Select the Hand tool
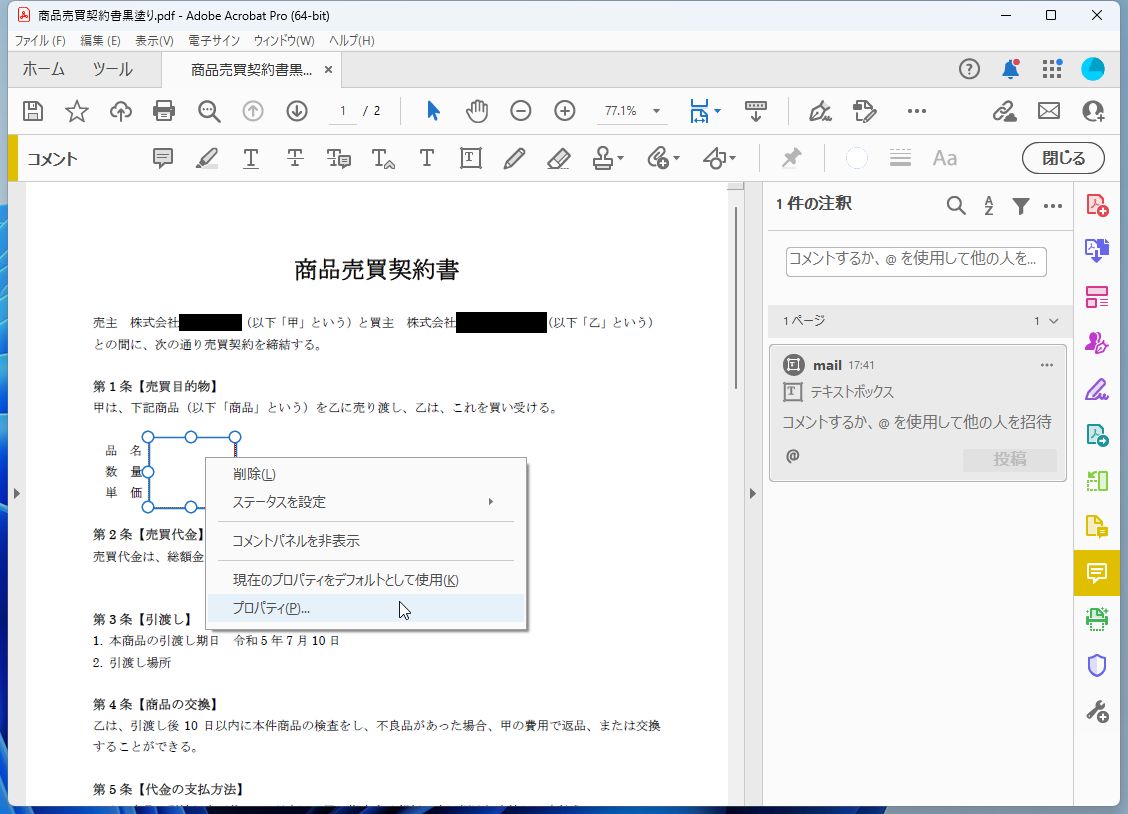The width and height of the screenshot is (1128, 814). click(477, 111)
